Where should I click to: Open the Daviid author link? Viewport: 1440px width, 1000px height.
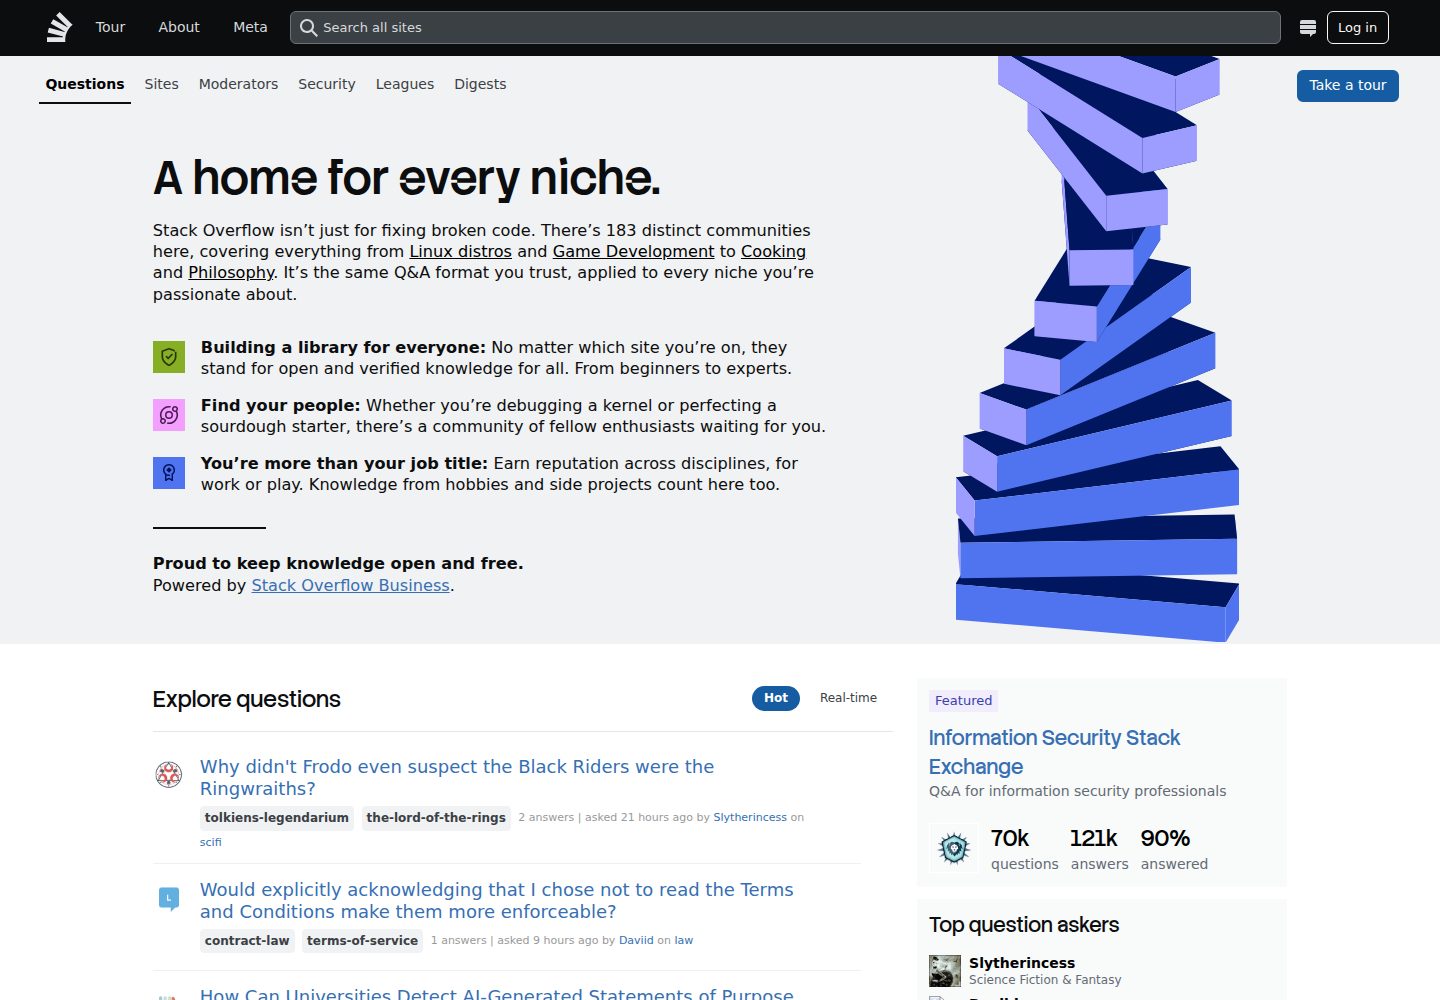point(636,941)
